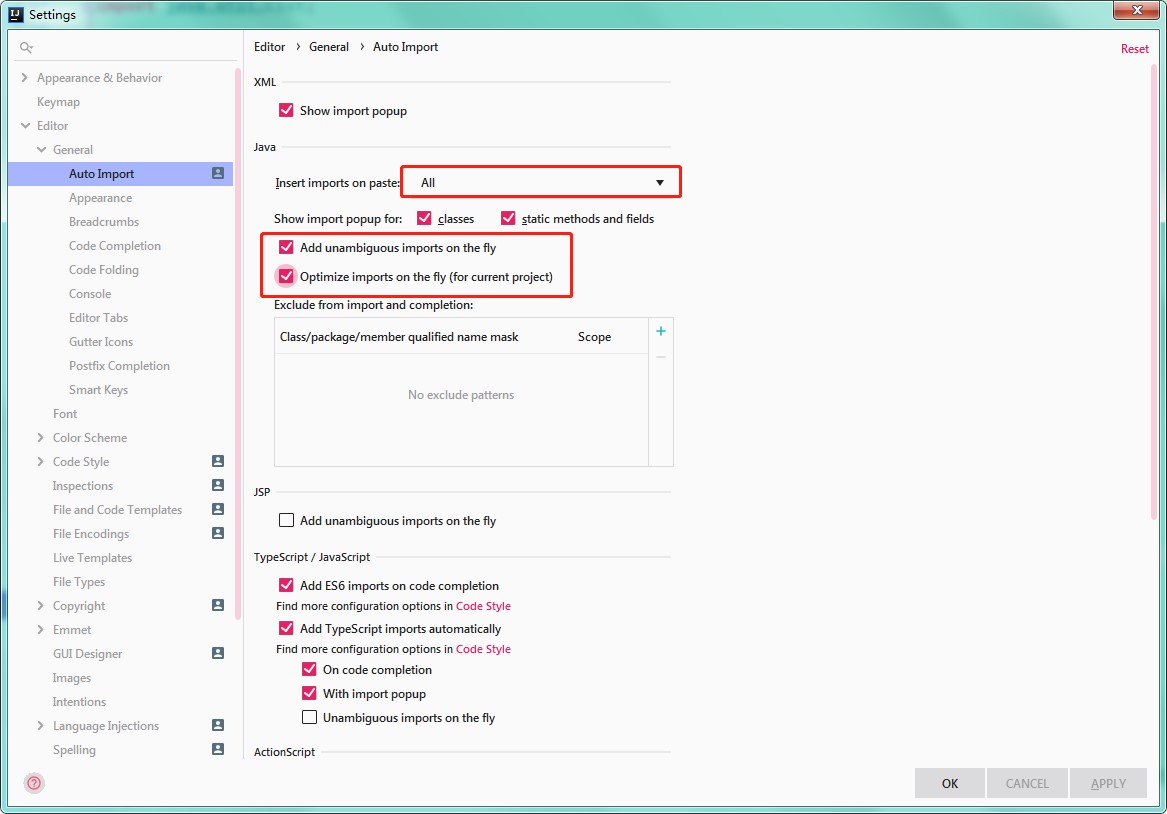Viewport: 1167px width, 814px height.
Task: Open Code Style link under TypeScript imports
Action: pyautogui.click(x=483, y=649)
